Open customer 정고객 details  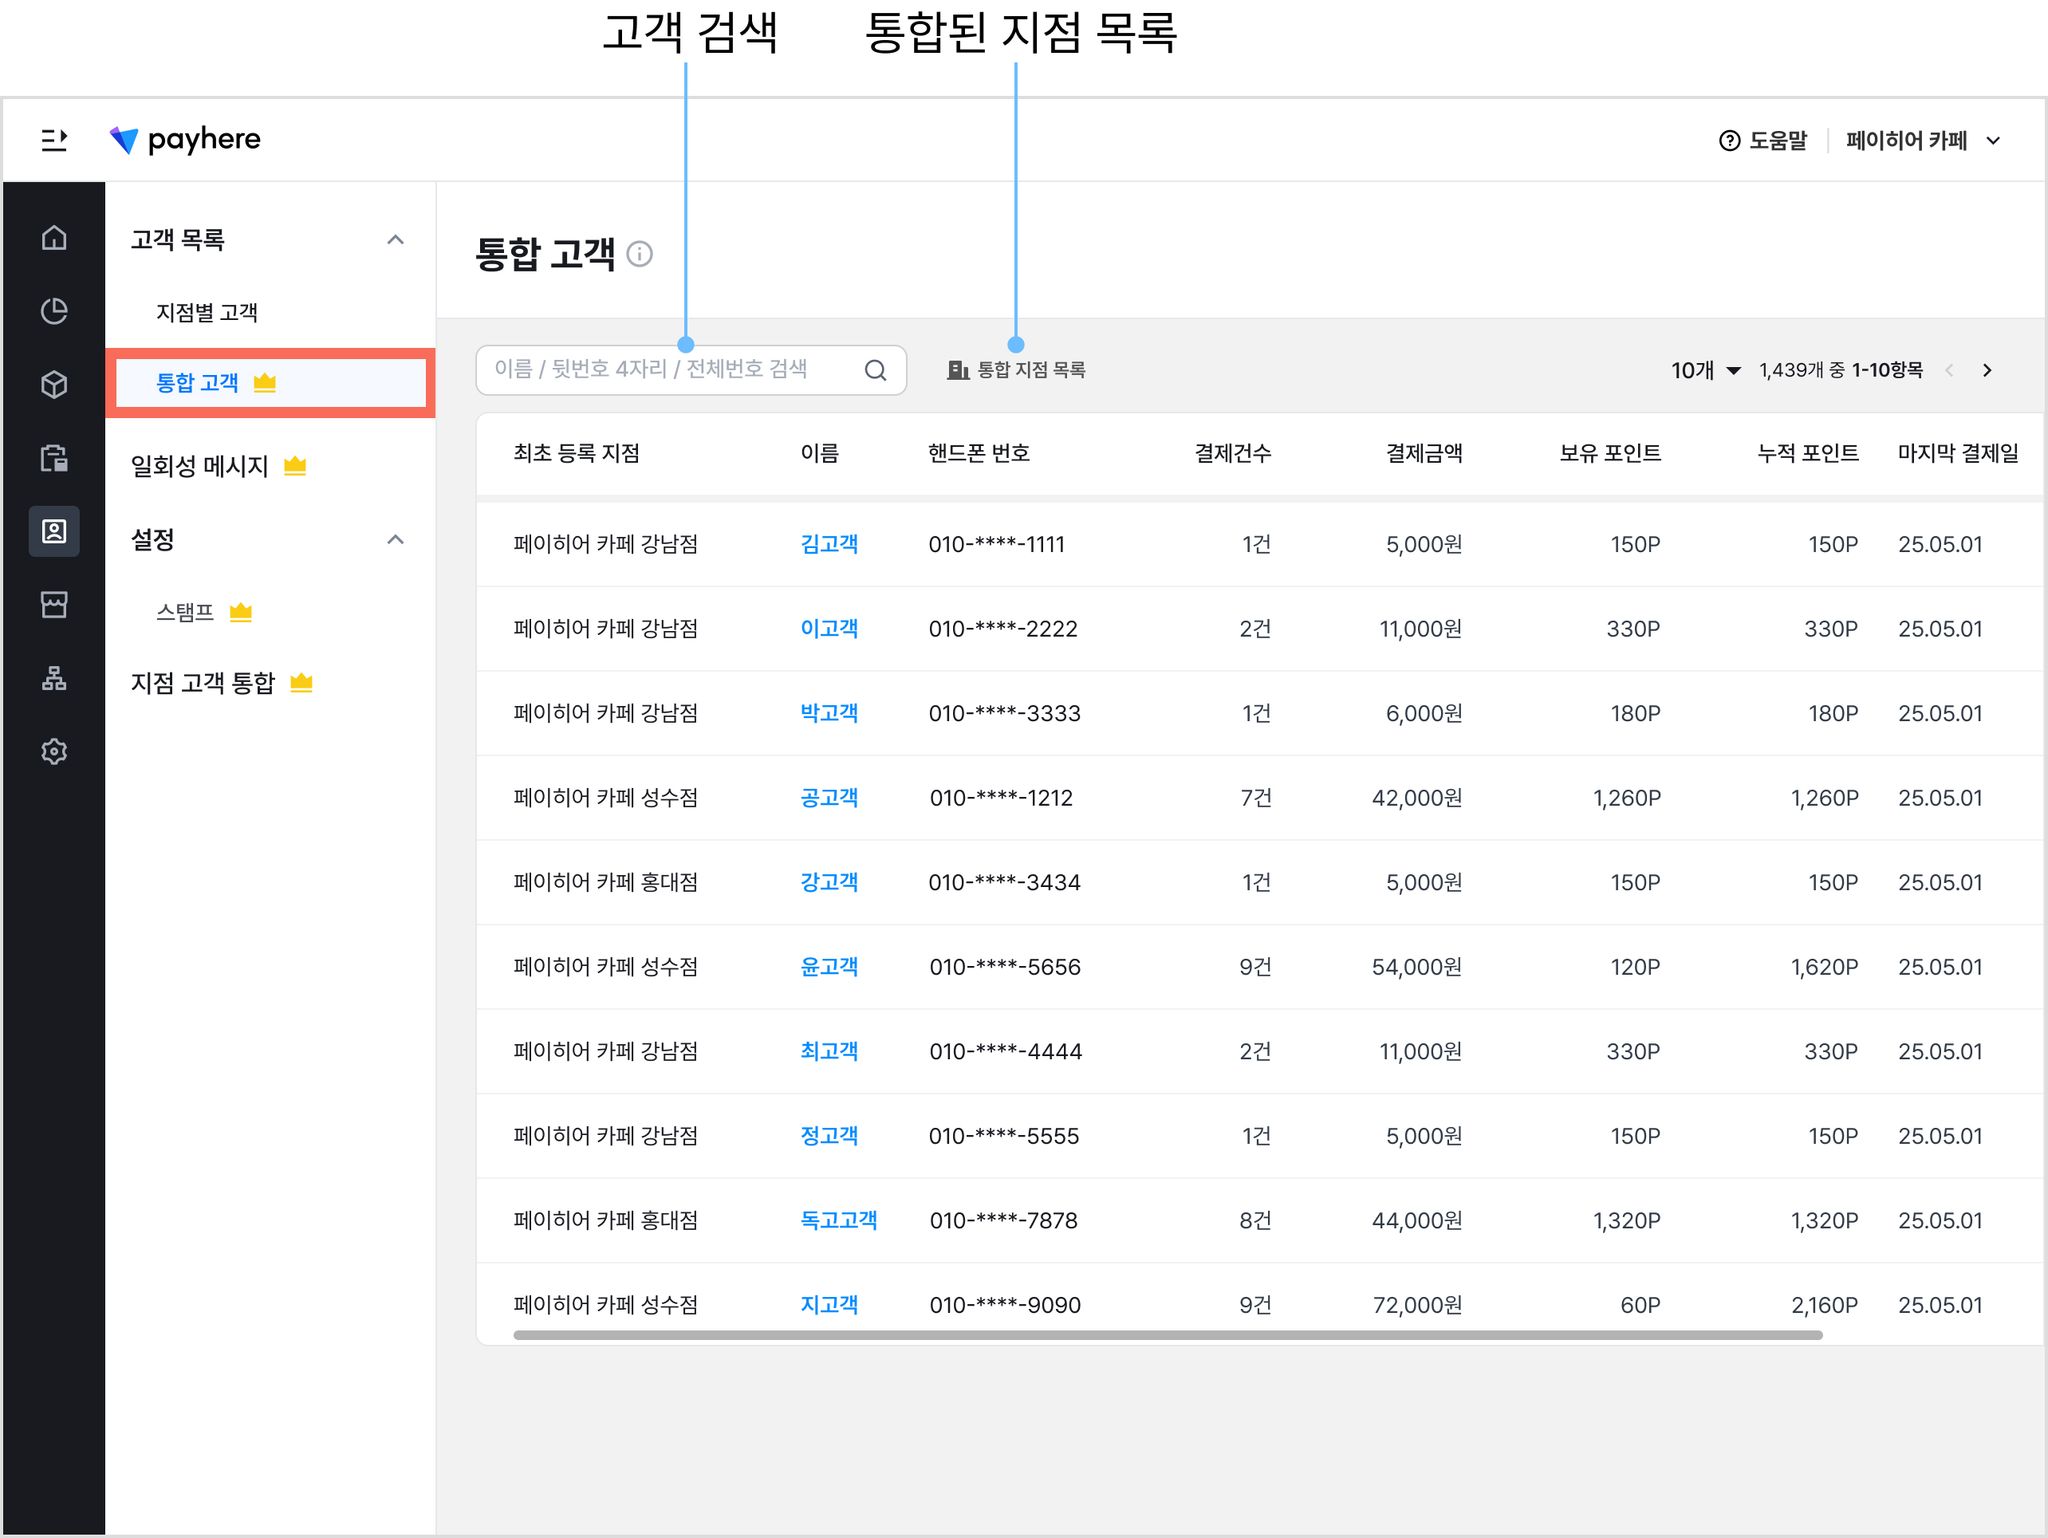(829, 1136)
